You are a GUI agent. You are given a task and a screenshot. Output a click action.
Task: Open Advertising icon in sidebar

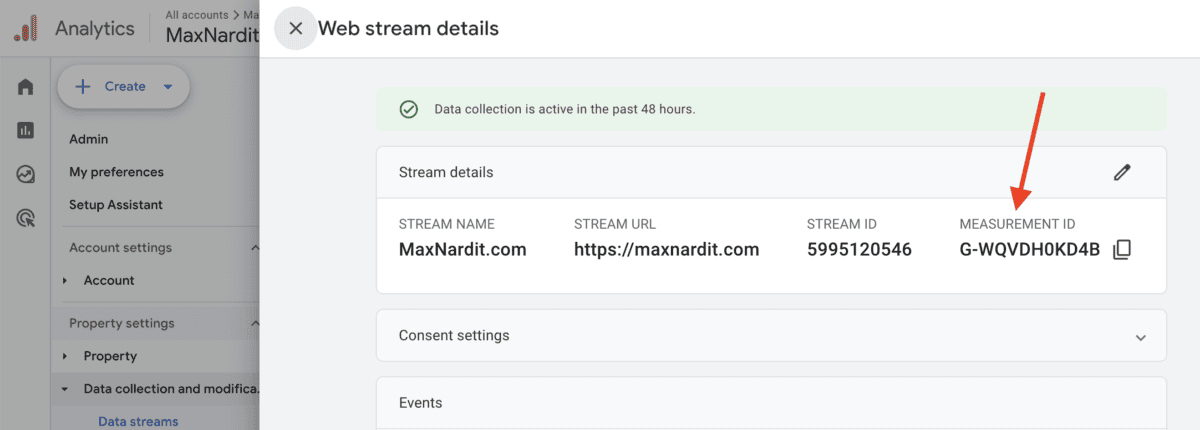26,217
